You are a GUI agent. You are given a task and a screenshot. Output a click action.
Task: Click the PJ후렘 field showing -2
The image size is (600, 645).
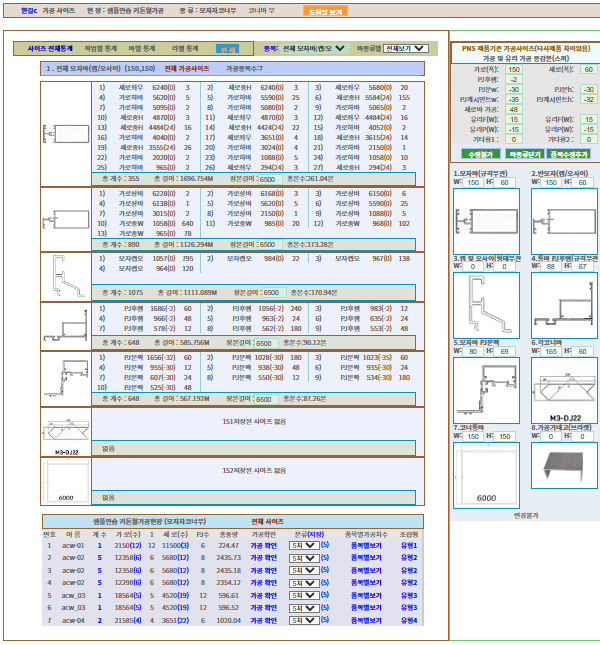click(514, 79)
